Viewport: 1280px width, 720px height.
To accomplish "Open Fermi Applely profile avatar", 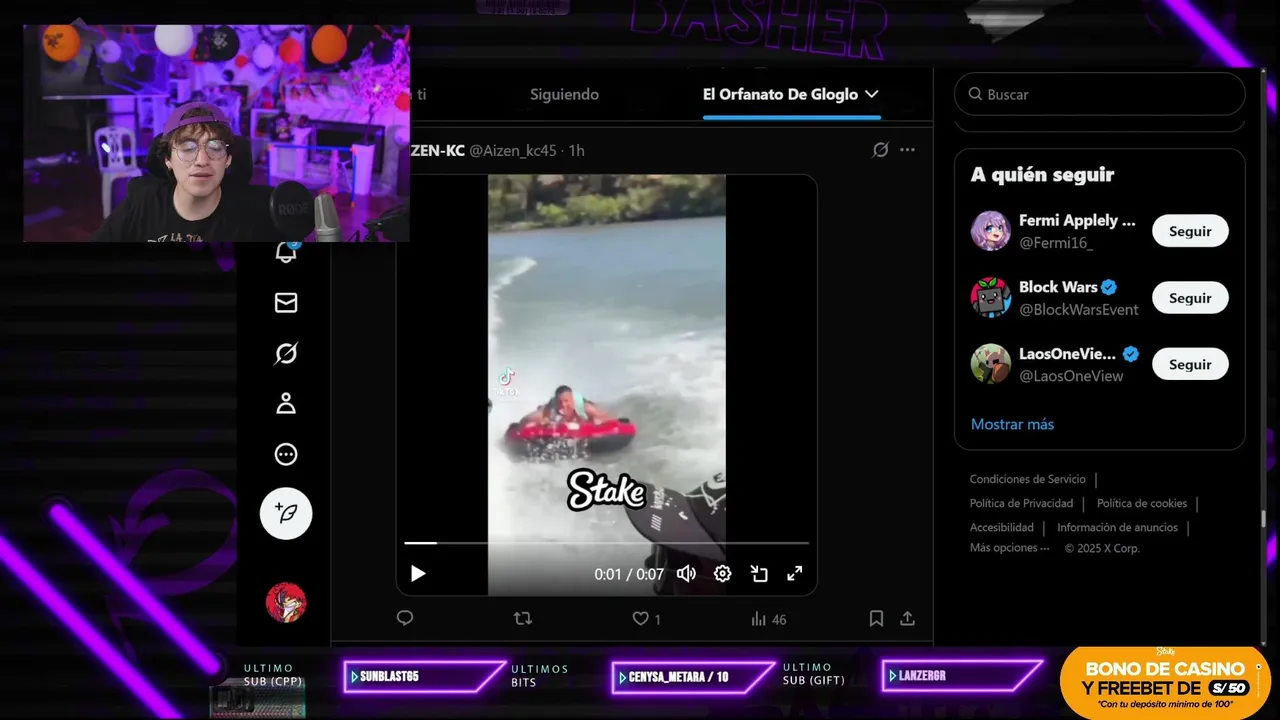I will [990, 231].
